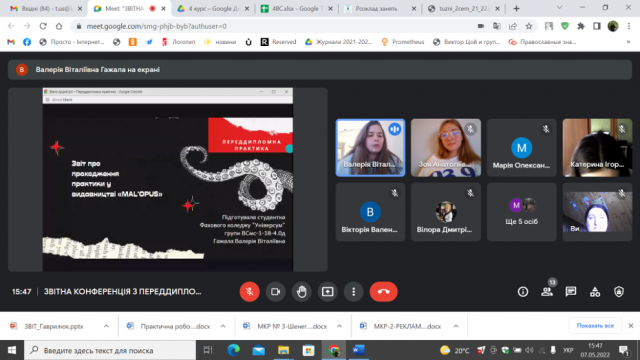Image resolution: width=640 pixels, height=360 pixels.
Task: Click the Present now screen icon
Action: click(327, 291)
